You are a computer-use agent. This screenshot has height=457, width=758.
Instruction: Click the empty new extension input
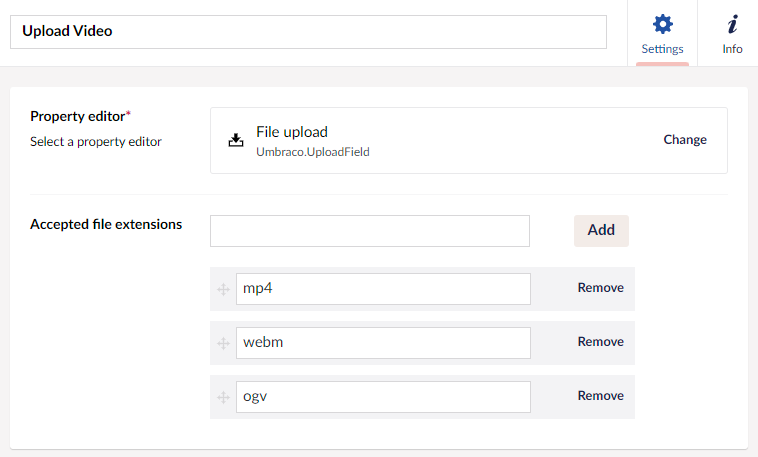(369, 230)
